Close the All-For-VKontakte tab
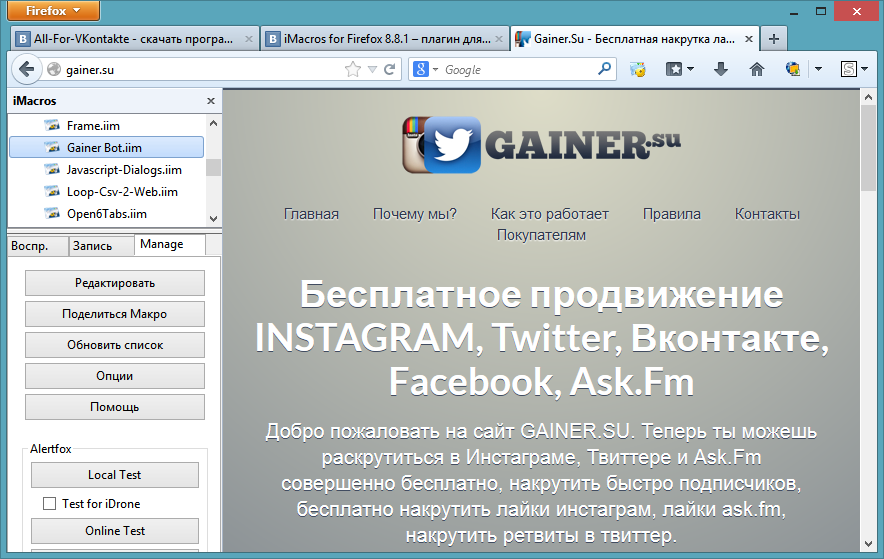The image size is (884, 559). (x=249, y=39)
